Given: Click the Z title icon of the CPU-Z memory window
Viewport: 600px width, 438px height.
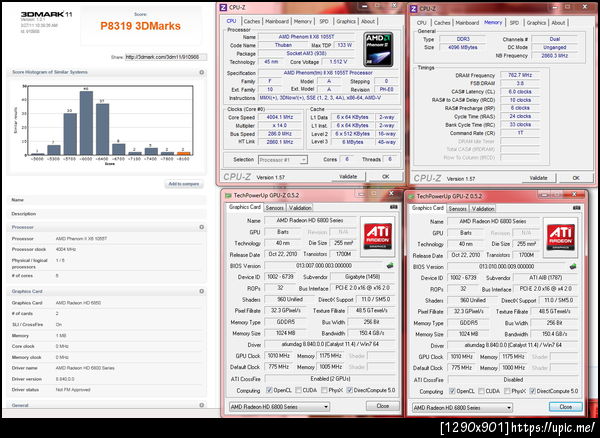Looking at the screenshot, I should coord(414,8).
